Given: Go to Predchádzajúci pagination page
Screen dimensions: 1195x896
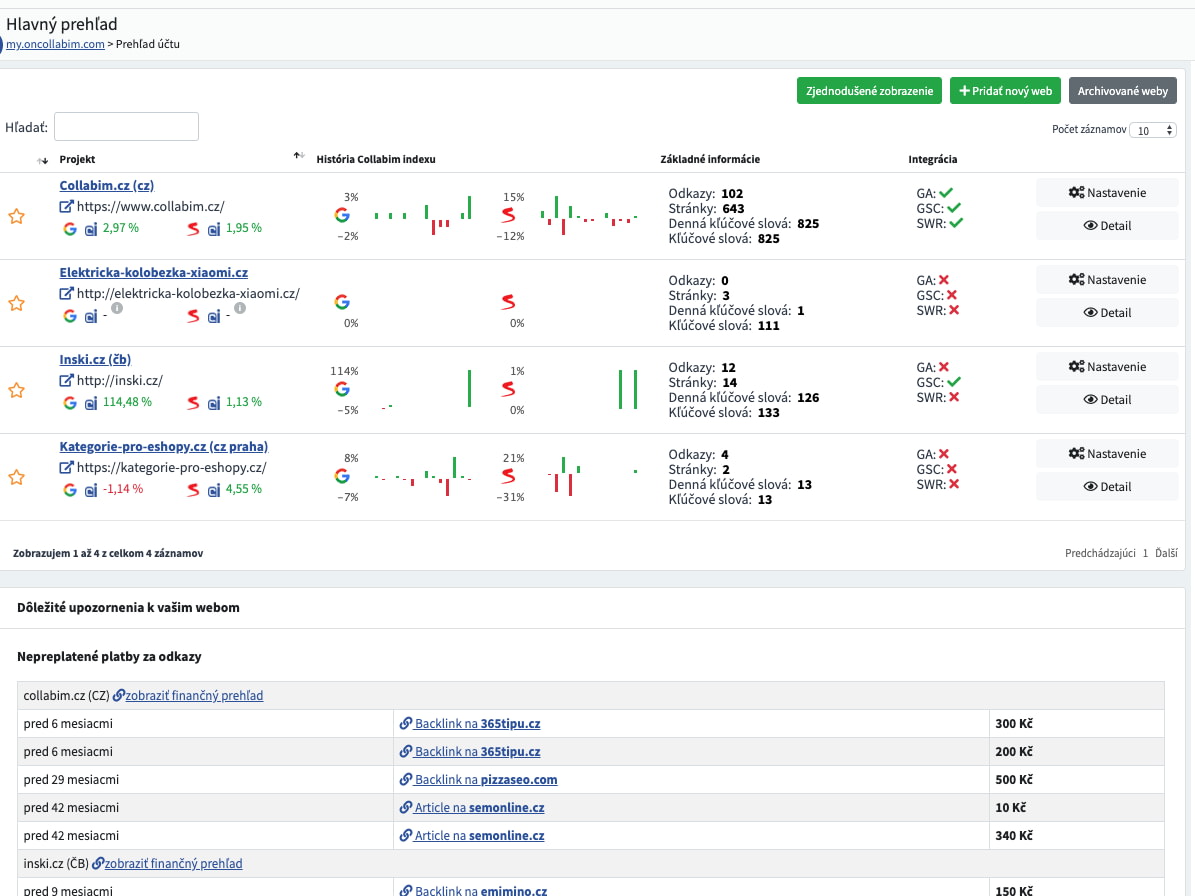Looking at the screenshot, I should [1100, 553].
